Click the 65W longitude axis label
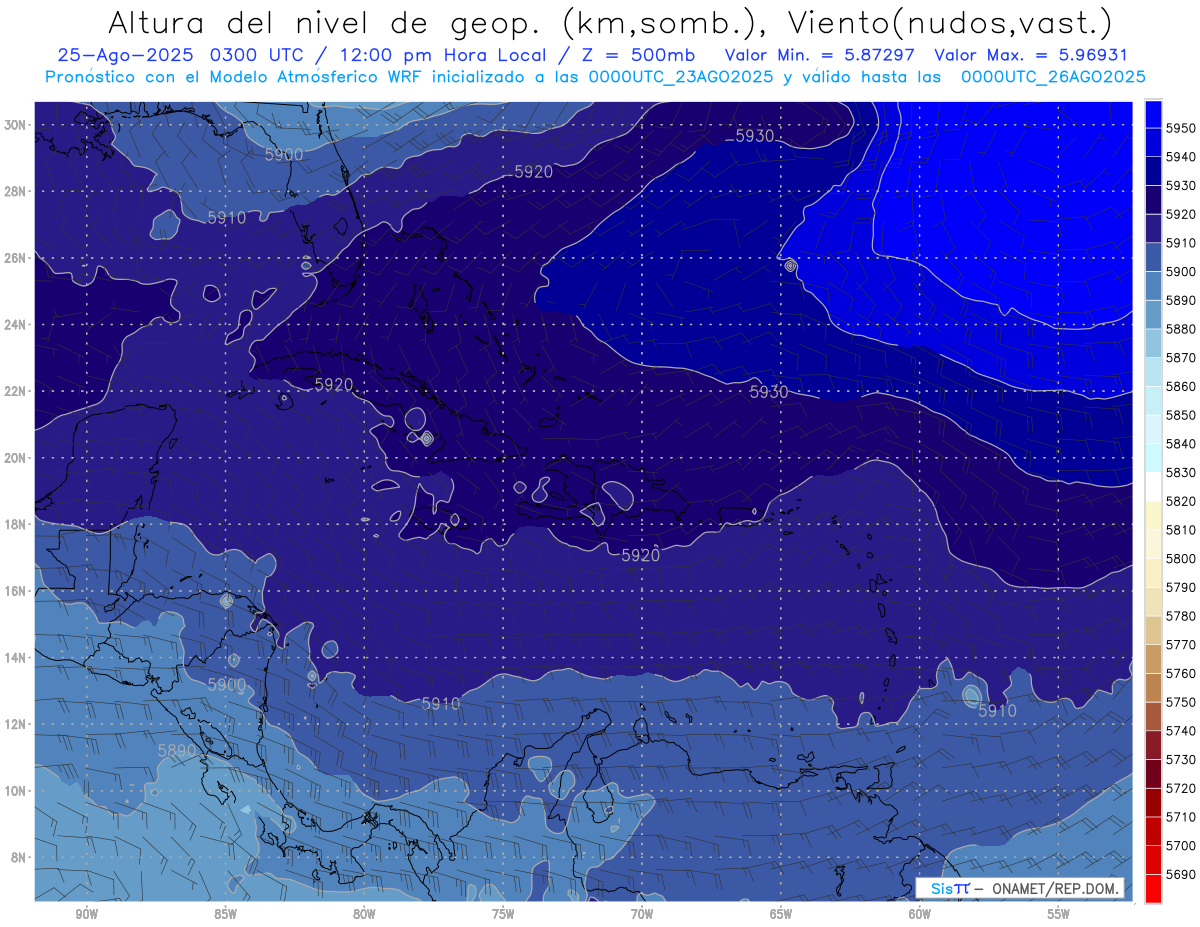Screen dimensions: 1200x927 (781, 914)
